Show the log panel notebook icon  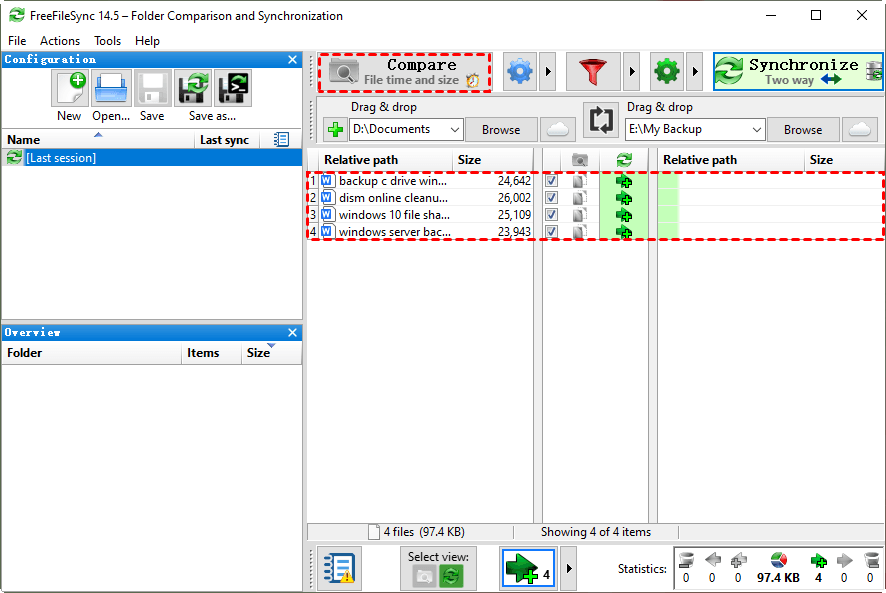tap(337, 569)
